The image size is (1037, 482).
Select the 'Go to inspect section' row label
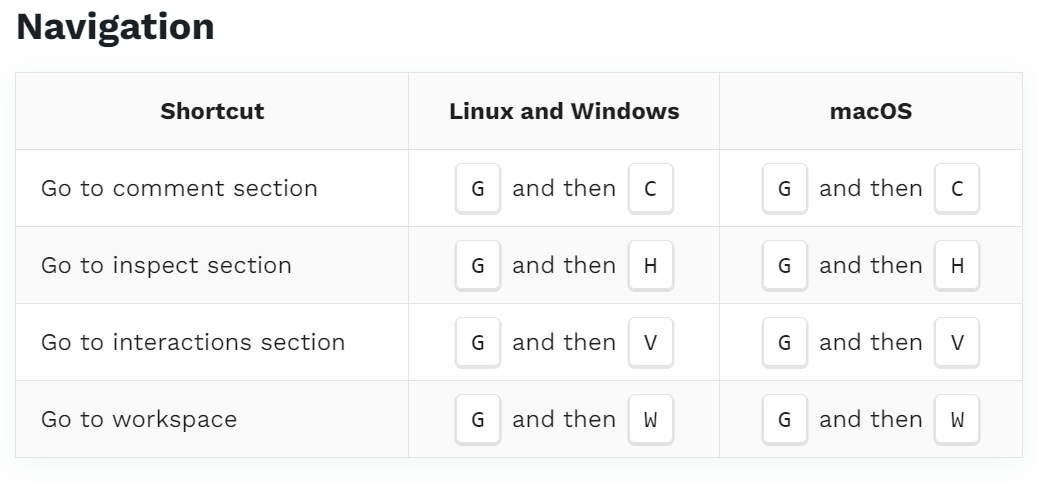(x=166, y=265)
